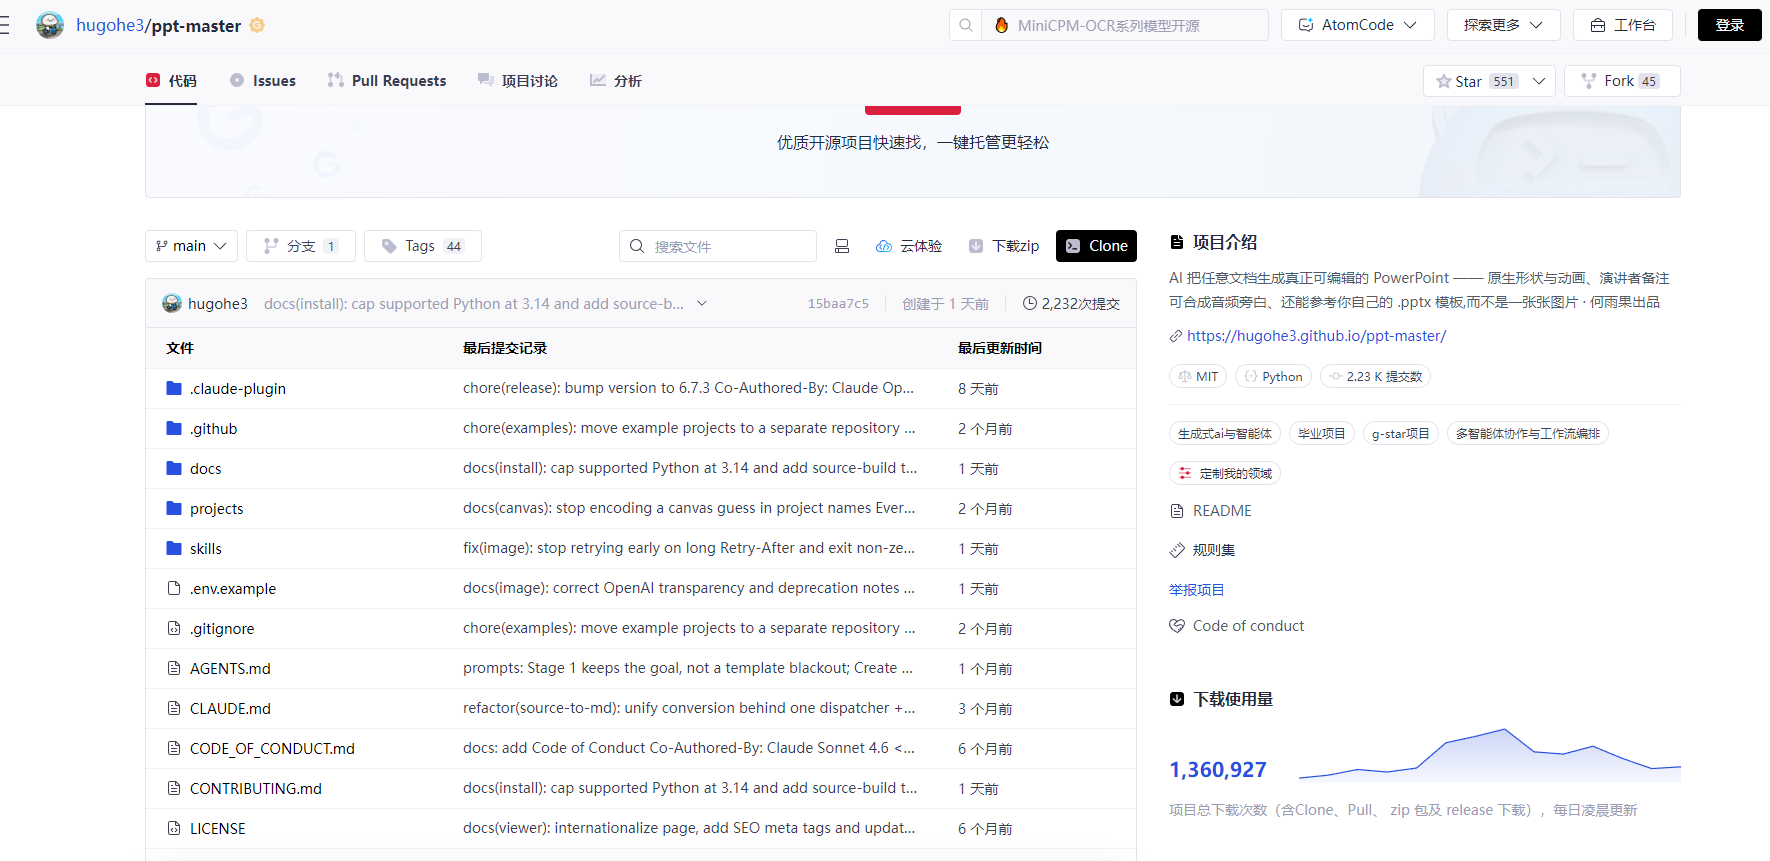View 分支 branches list
Screen dimensions: 1770x861
point(301,246)
